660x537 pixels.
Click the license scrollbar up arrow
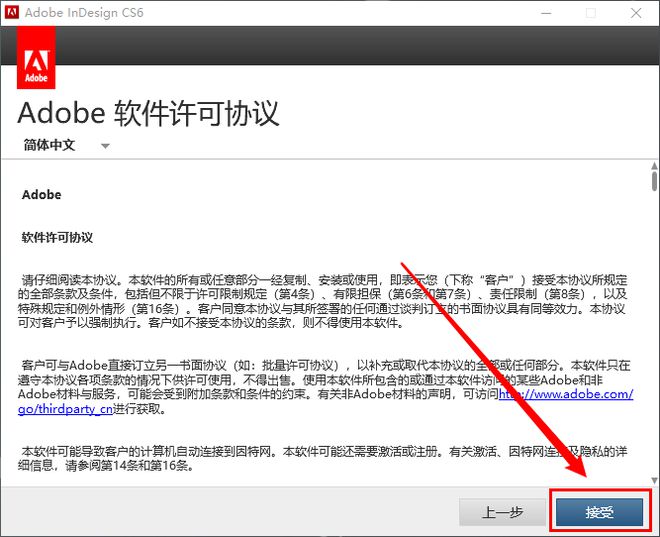click(654, 166)
